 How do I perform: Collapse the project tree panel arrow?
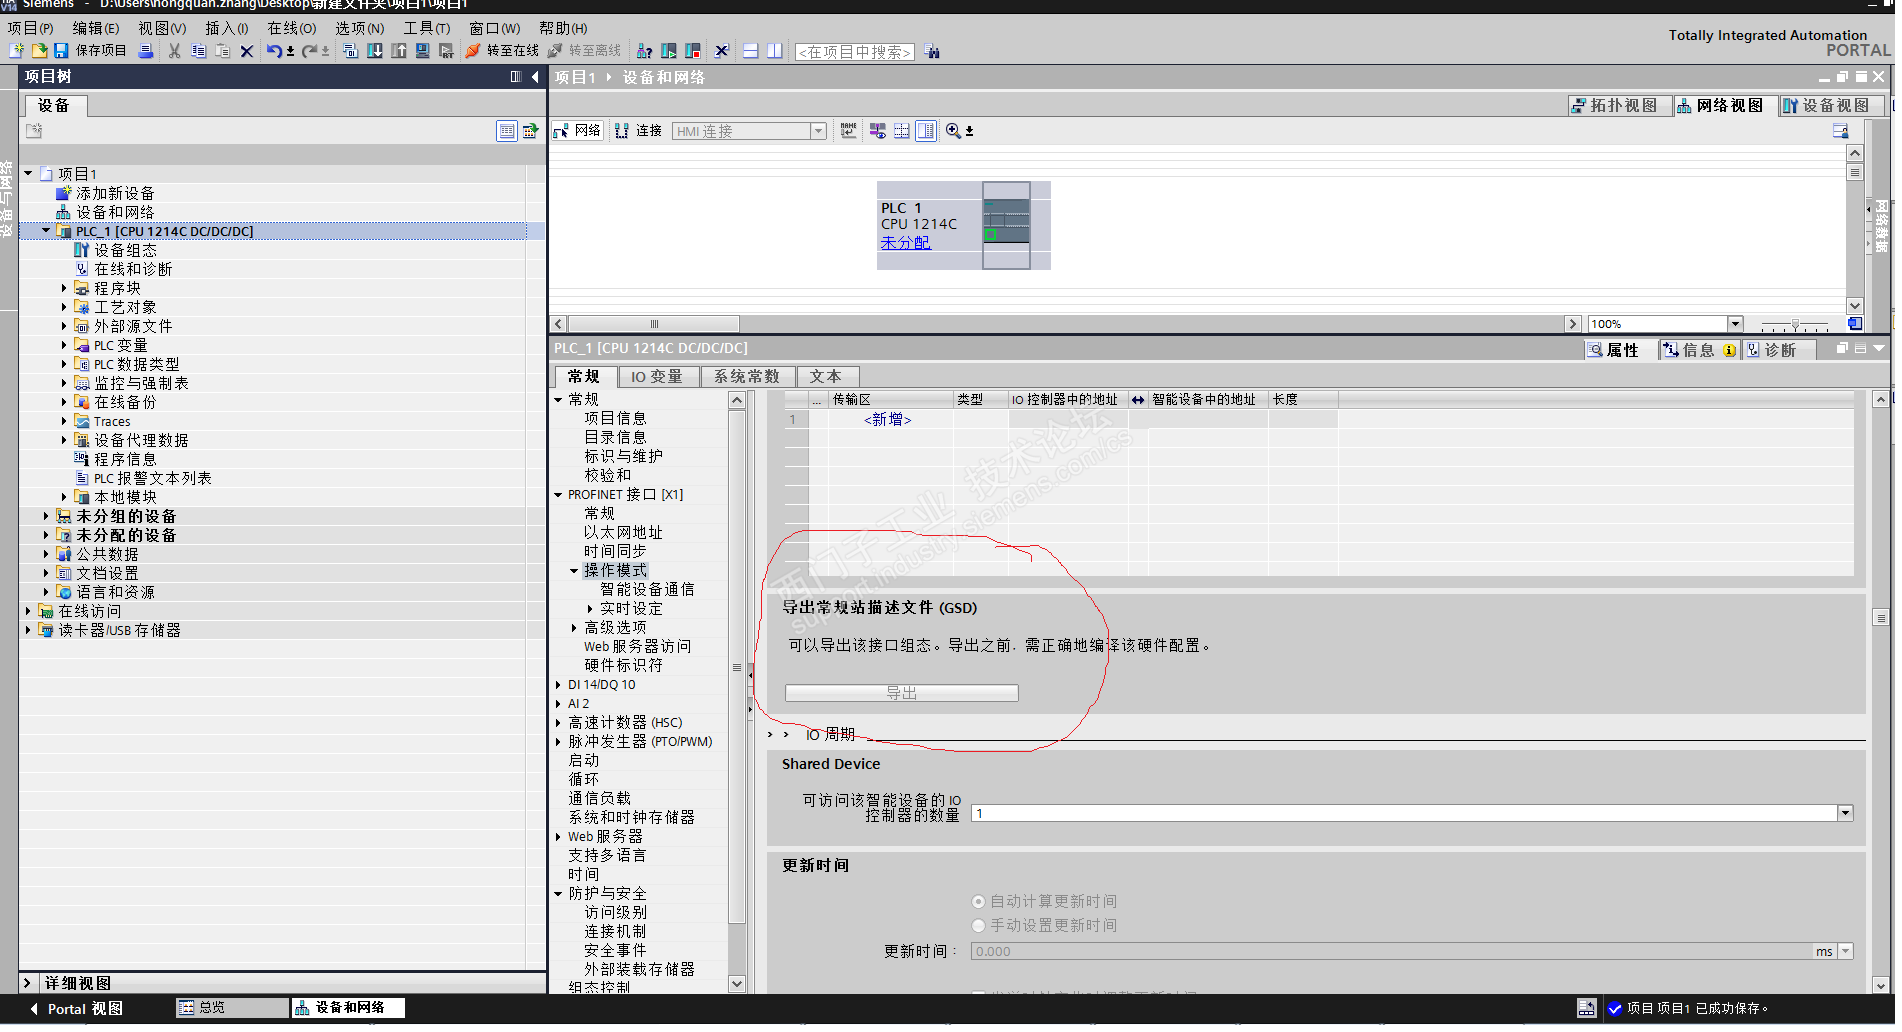coord(535,77)
